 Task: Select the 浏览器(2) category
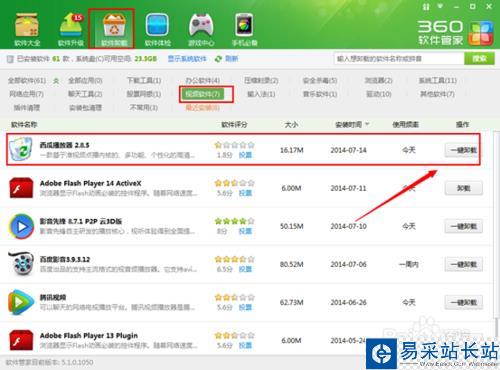[378, 81]
